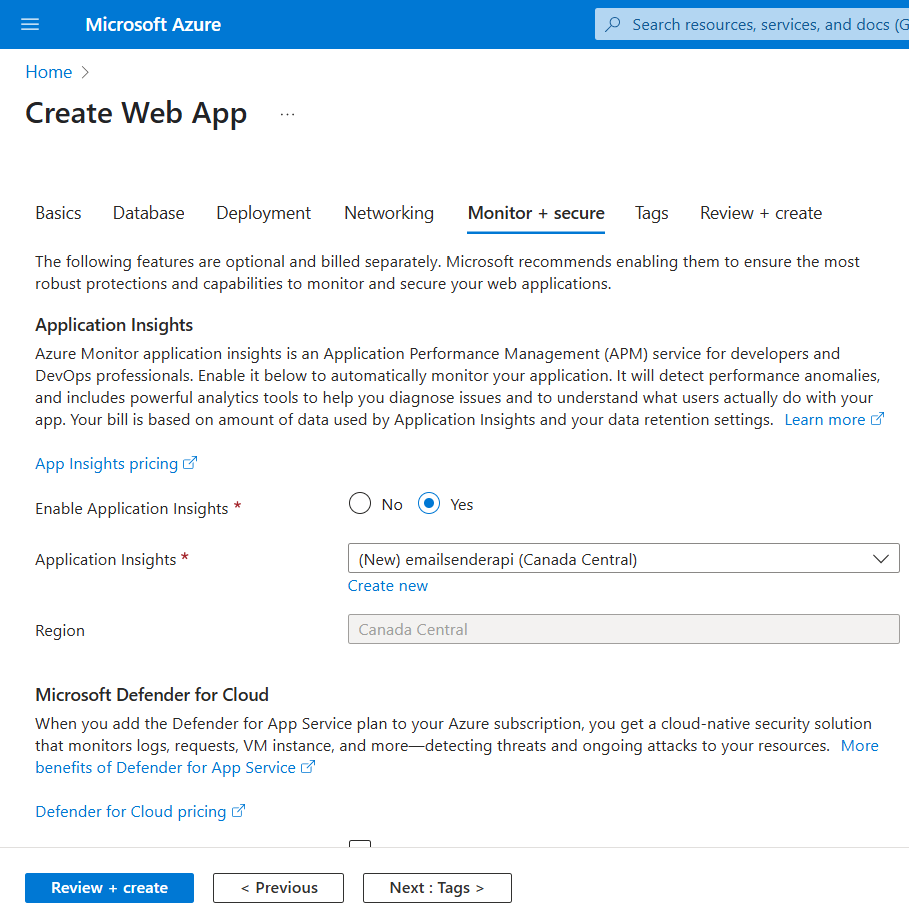Image resolution: width=909 pixels, height=917 pixels.
Task: Select No for Enable Application Insights
Action: [360, 504]
